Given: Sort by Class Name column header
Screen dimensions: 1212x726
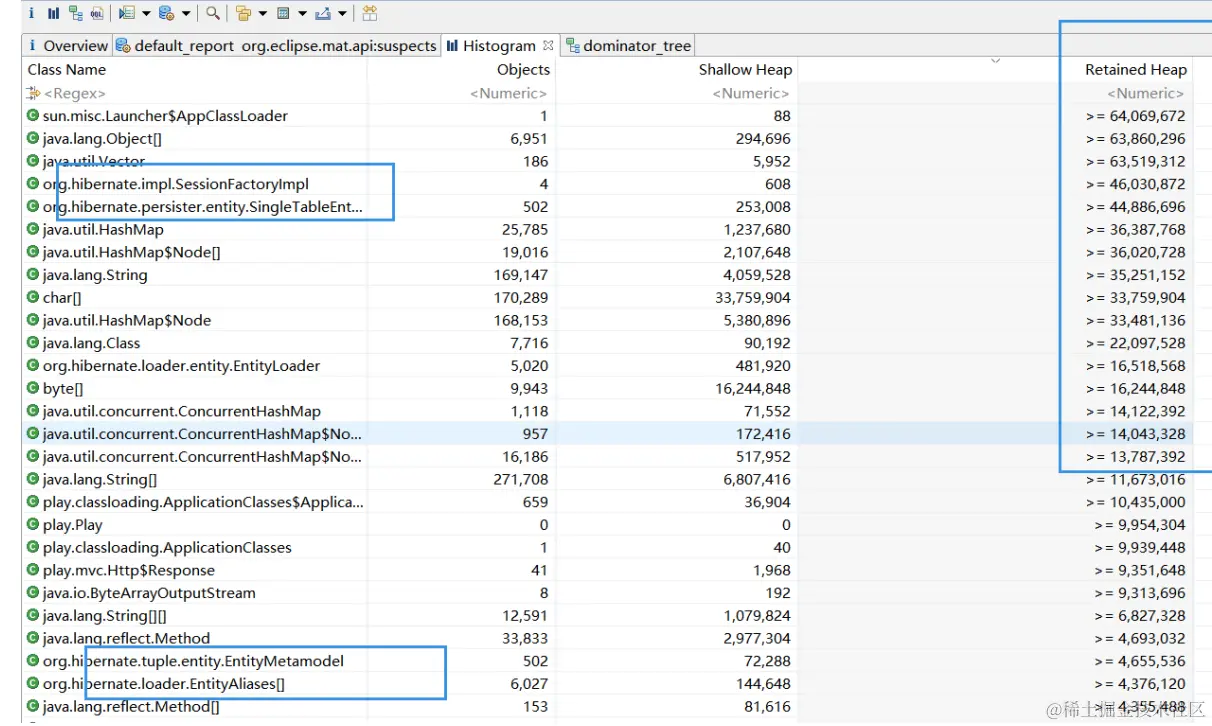Looking at the screenshot, I should [x=66, y=70].
